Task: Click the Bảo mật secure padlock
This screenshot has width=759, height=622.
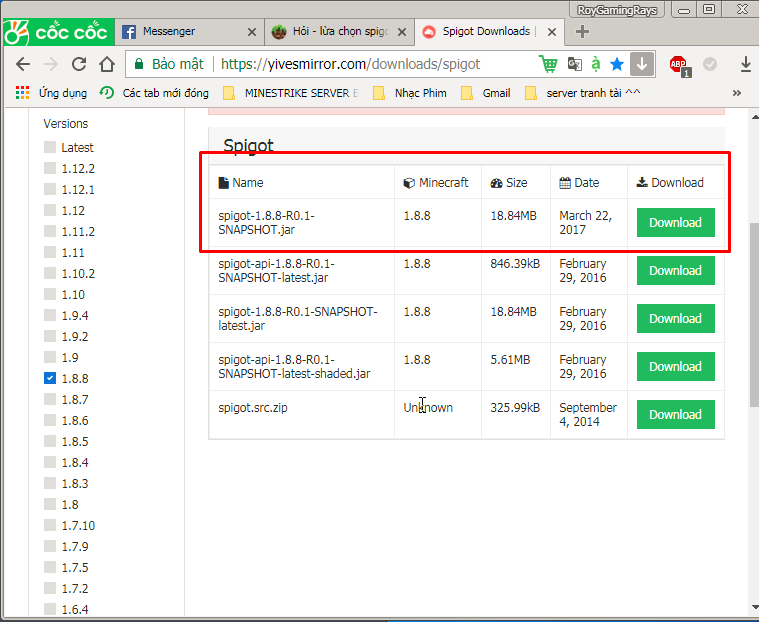Action: point(139,64)
